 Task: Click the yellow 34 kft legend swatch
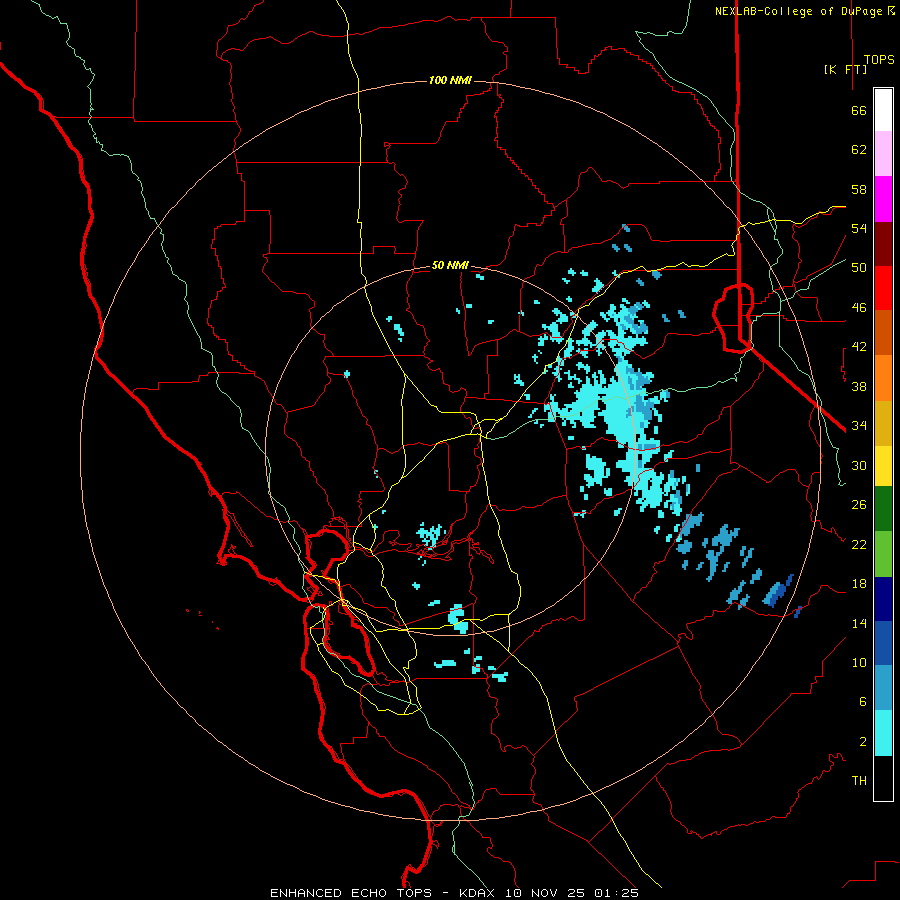pyautogui.click(x=883, y=465)
